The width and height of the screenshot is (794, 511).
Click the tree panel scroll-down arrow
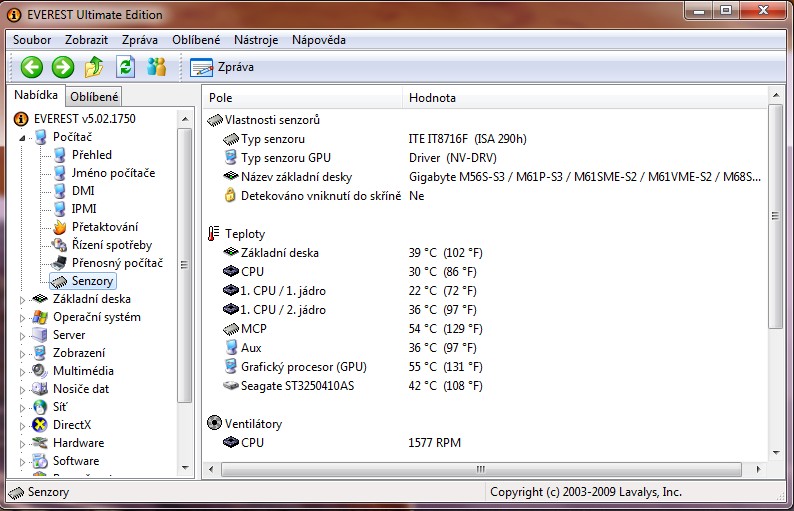[185, 468]
